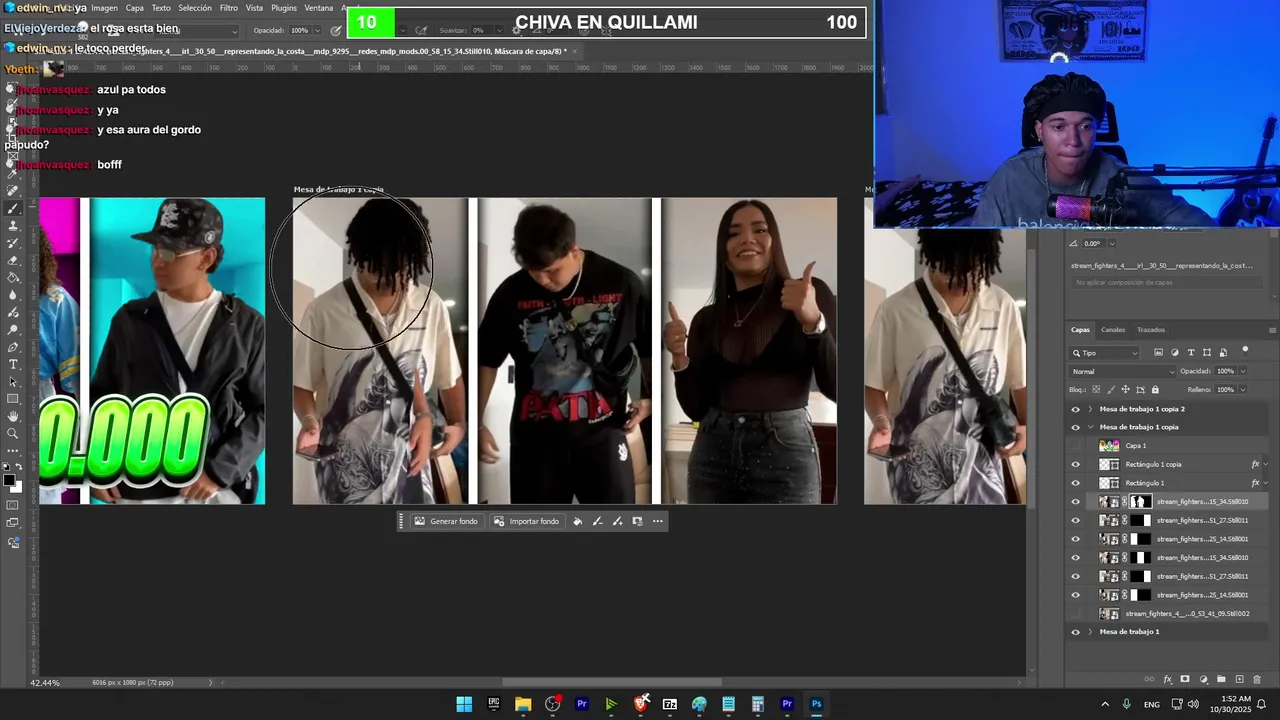The width and height of the screenshot is (1280, 720).
Task: Click the Lock all padlock icon
Action: click(x=1155, y=389)
